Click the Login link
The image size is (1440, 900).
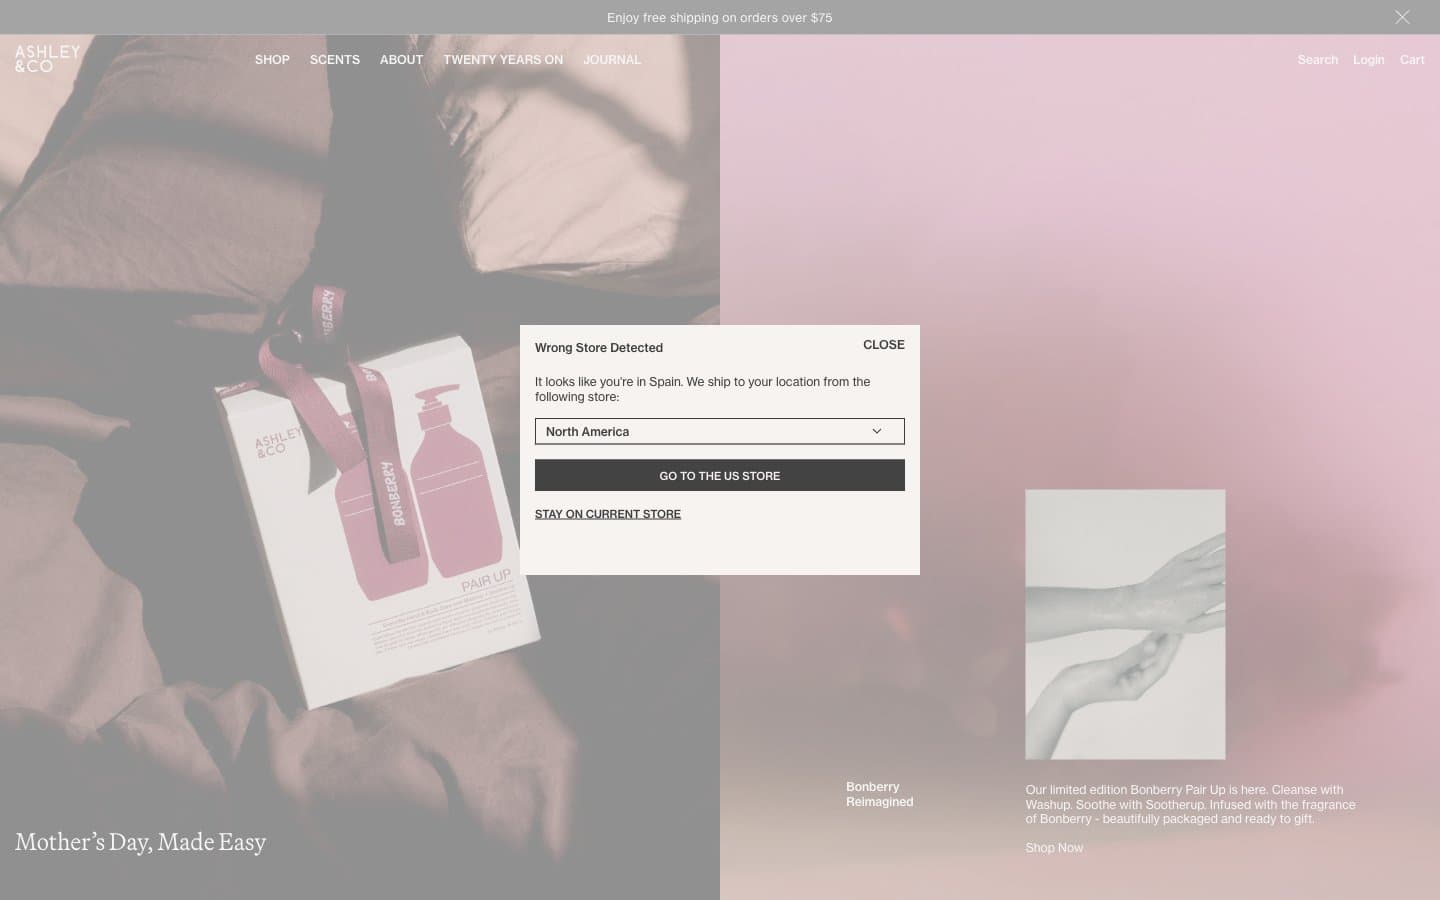(x=1368, y=60)
